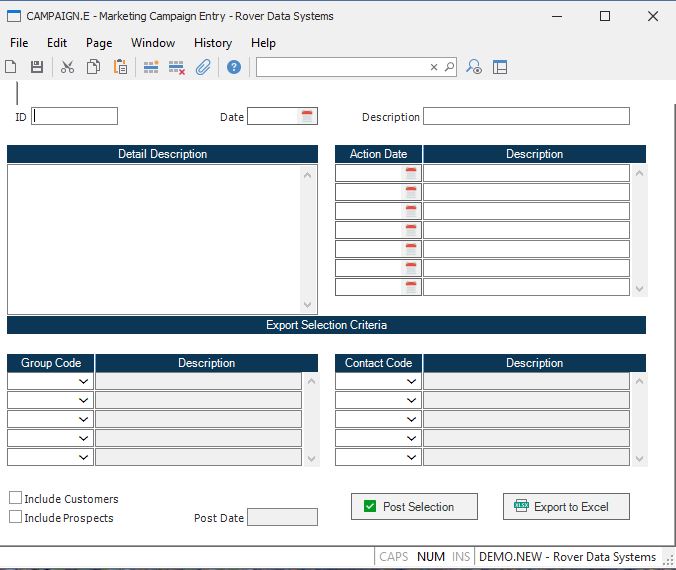Click the New record icon in toolbar

(x=11, y=67)
